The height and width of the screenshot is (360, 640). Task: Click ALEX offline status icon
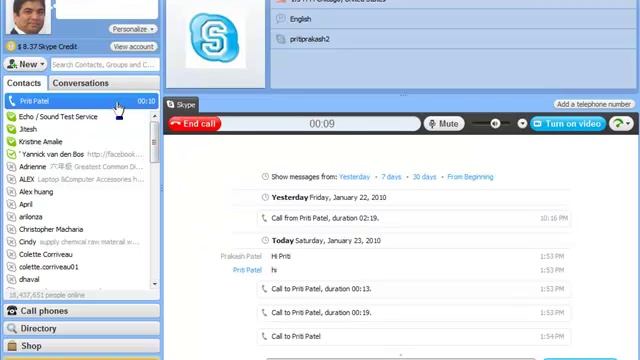[11, 179]
